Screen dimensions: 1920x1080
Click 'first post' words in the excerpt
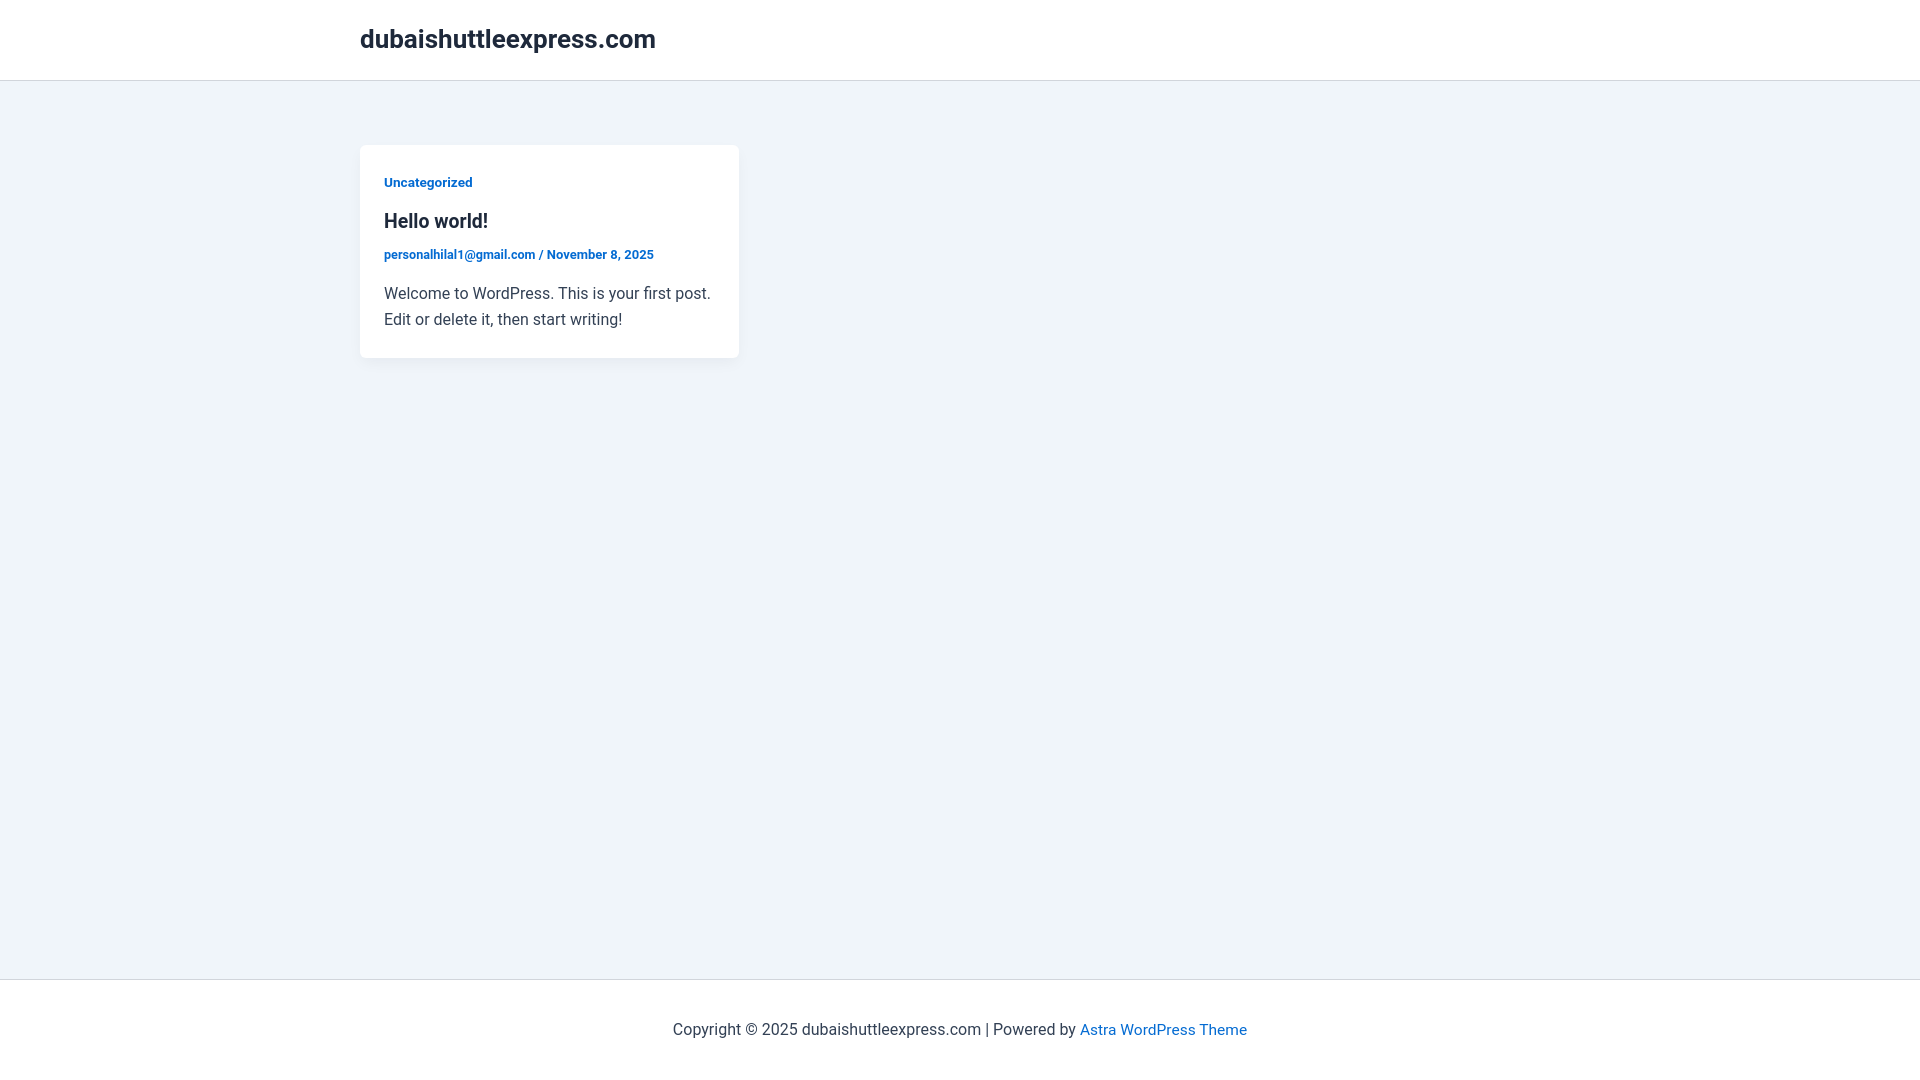click(675, 294)
